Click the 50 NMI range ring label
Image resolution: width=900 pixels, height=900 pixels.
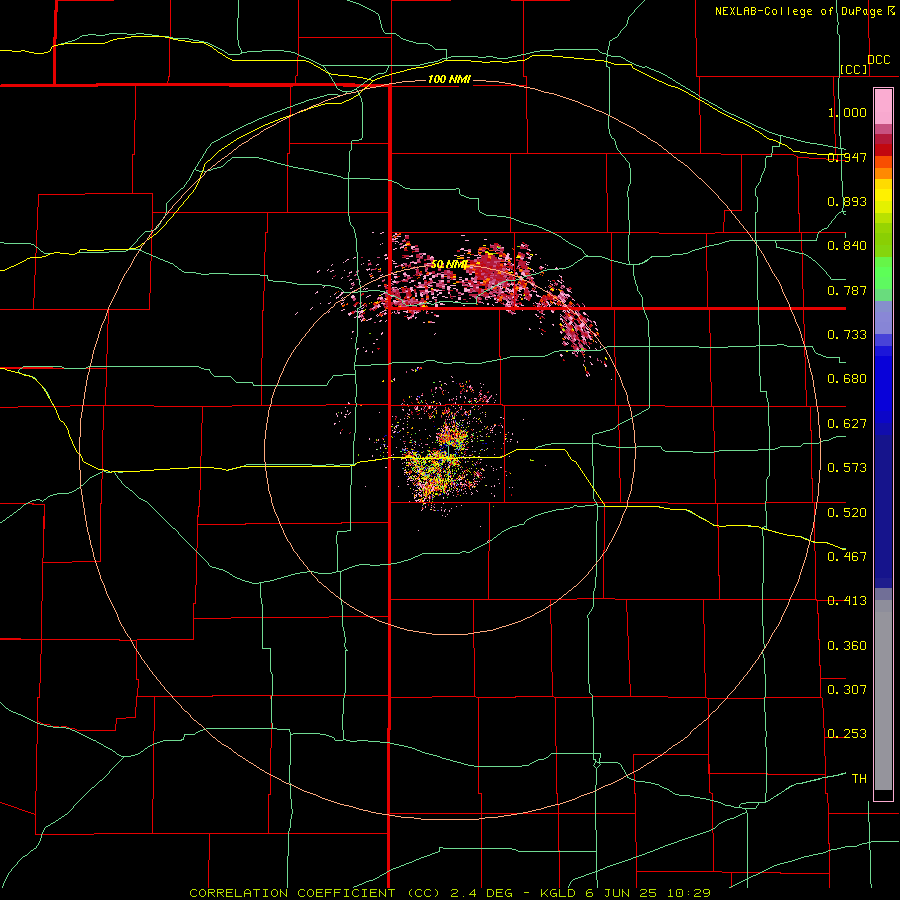pyautogui.click(x=449, y=265)
